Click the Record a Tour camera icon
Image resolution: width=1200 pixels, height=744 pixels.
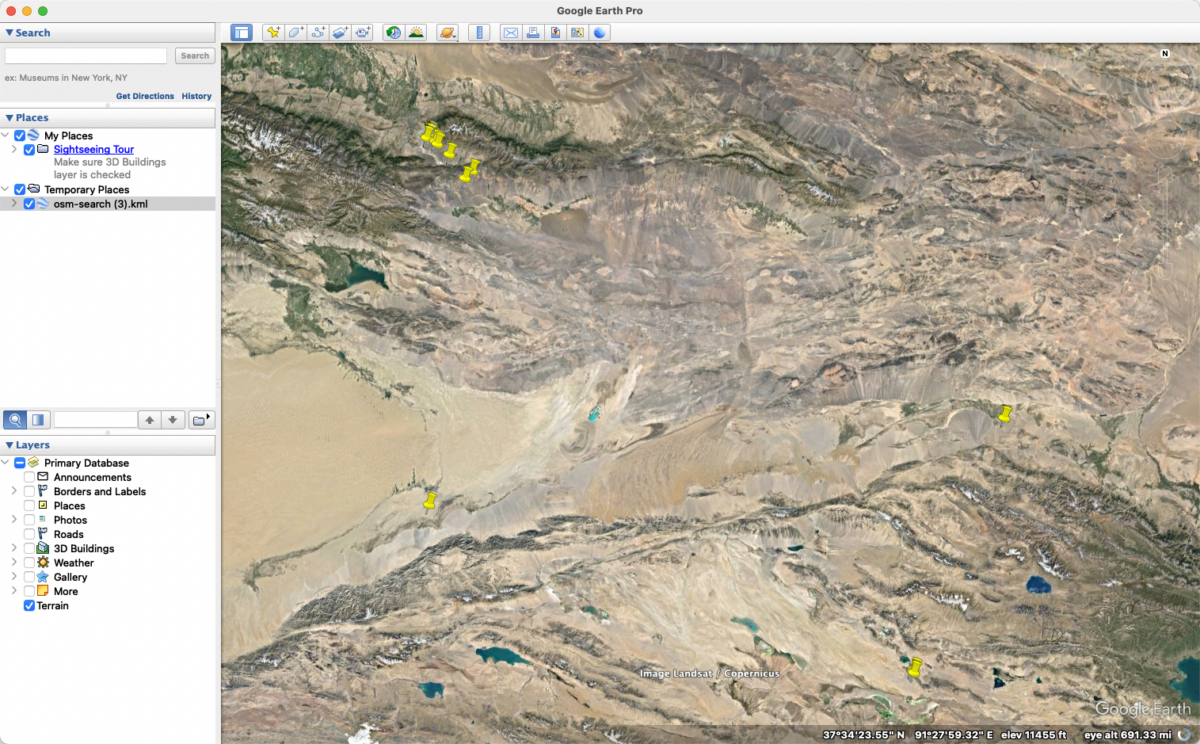(x=363, y=32)
